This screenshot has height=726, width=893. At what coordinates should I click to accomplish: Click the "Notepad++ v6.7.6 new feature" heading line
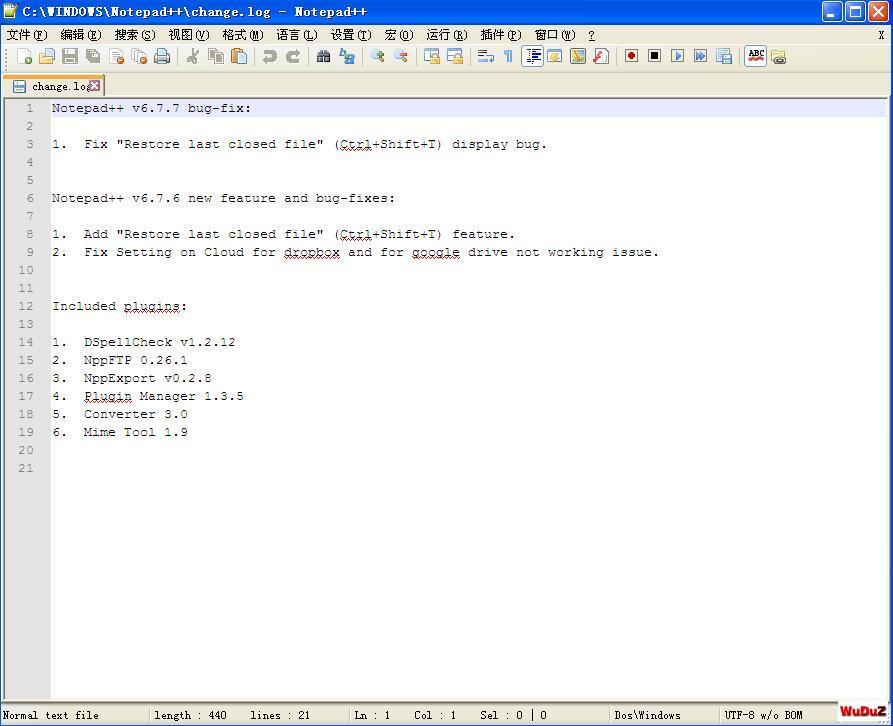[223, 198]
